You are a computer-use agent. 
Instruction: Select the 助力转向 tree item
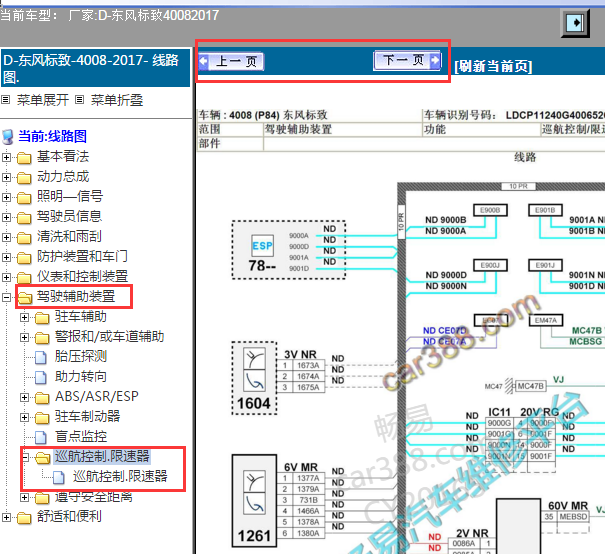pos(81,377)
